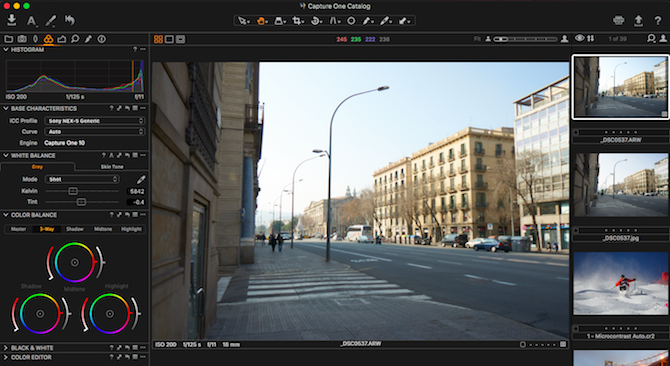Click the browser sort arrows icon
The height and width of the screenshot is (366, 670).
point(591,39)
